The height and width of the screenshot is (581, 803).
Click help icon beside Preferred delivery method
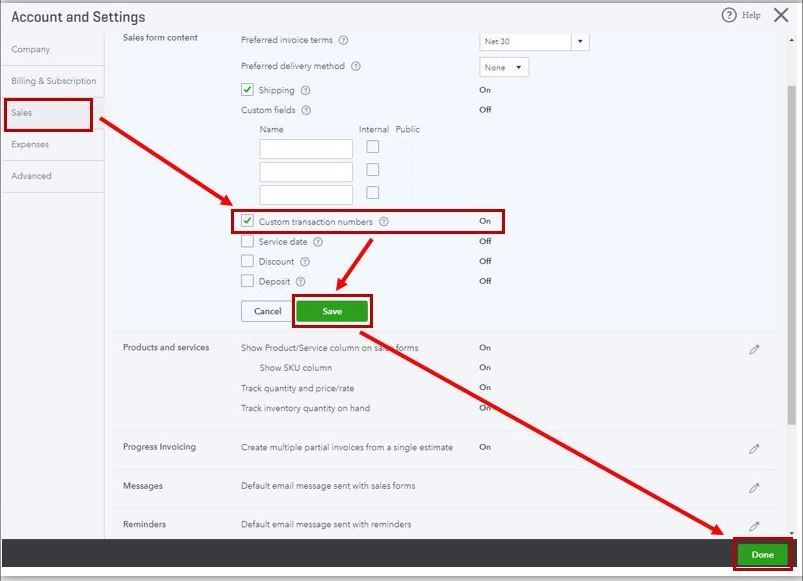[355, 66]
